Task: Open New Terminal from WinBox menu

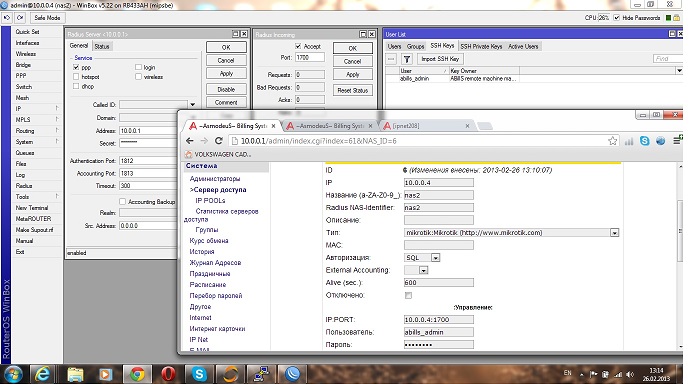Action: pyautogui.click(x=32, y=207)
